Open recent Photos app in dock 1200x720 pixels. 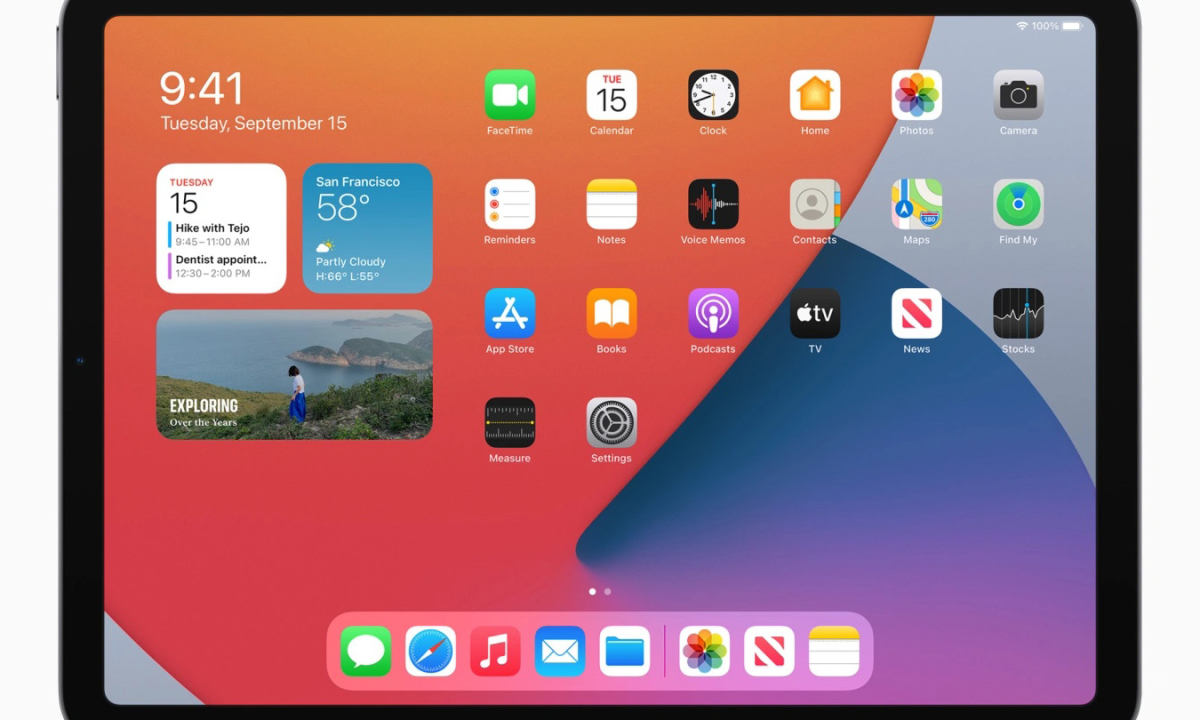[x=704, y=651]
